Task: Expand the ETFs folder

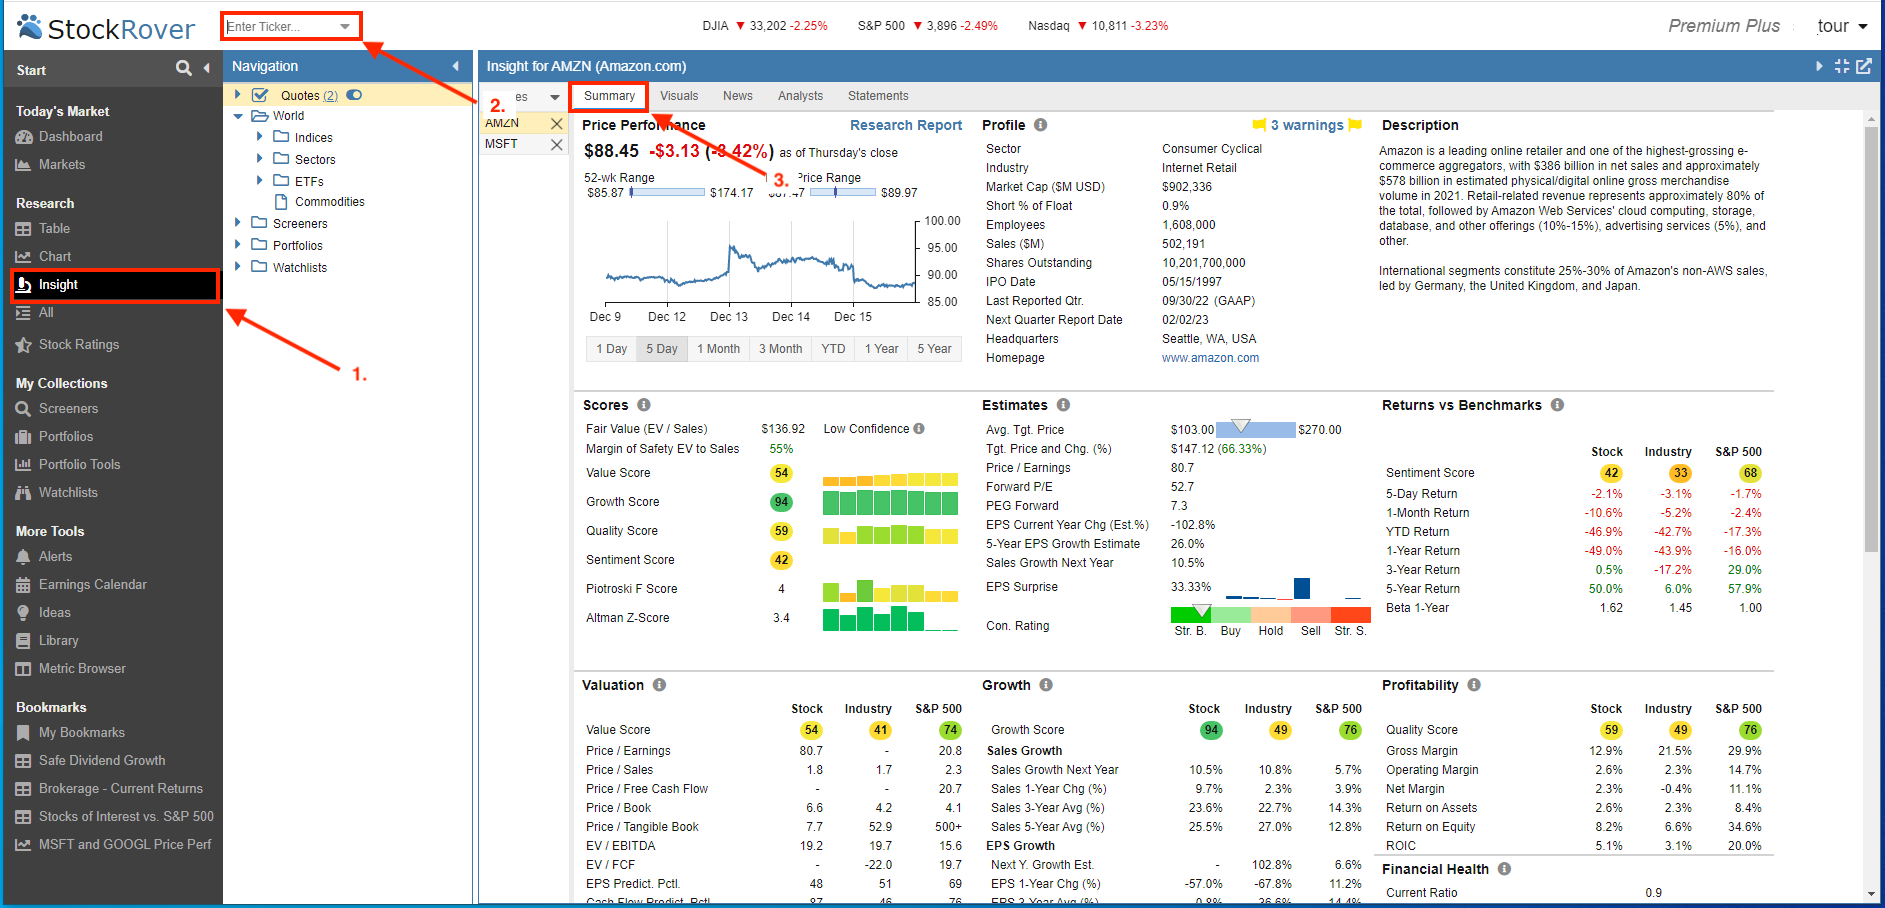Action: pos(260,181)
